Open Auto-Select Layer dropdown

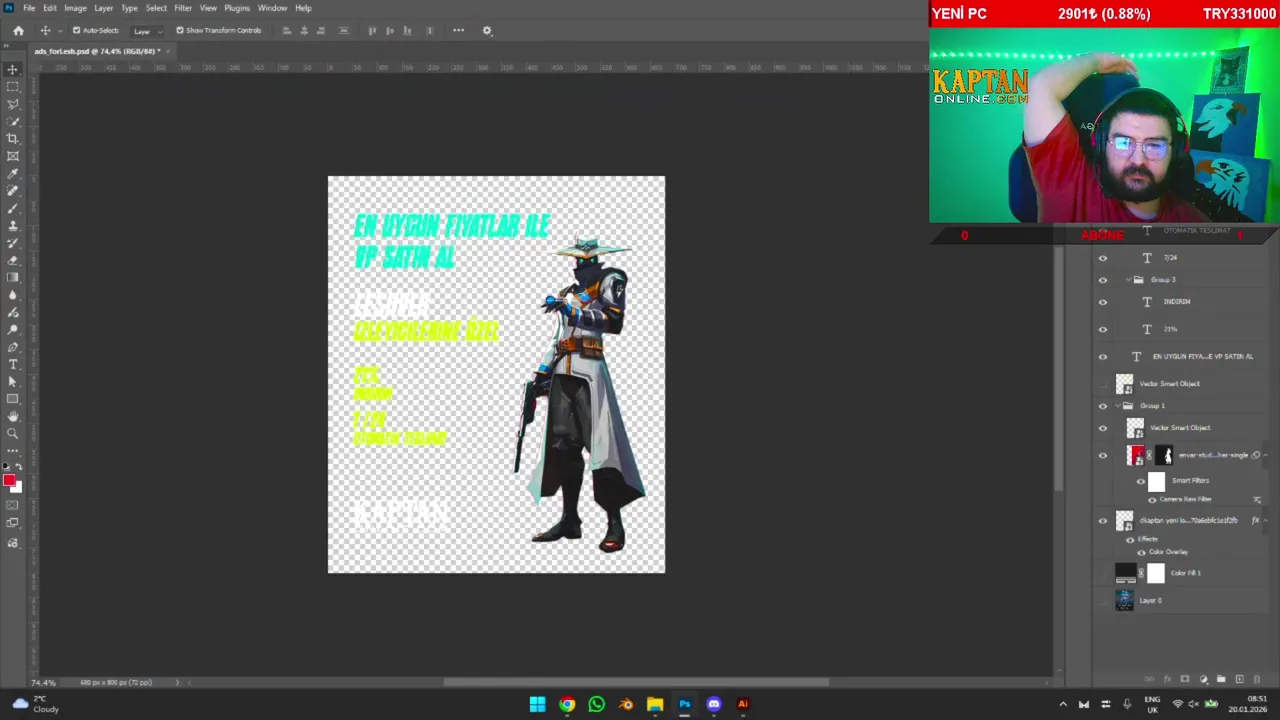click(147, 31)
